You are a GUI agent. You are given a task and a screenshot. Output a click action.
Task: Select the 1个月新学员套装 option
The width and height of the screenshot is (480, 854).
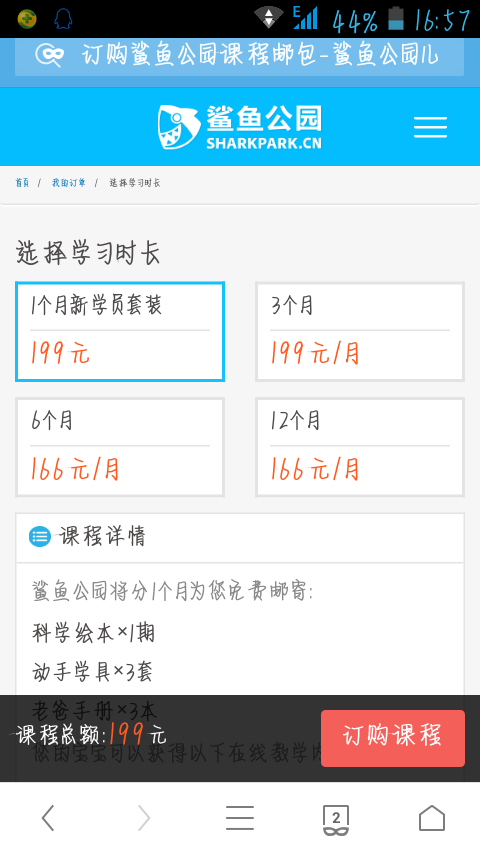point(120,332)
